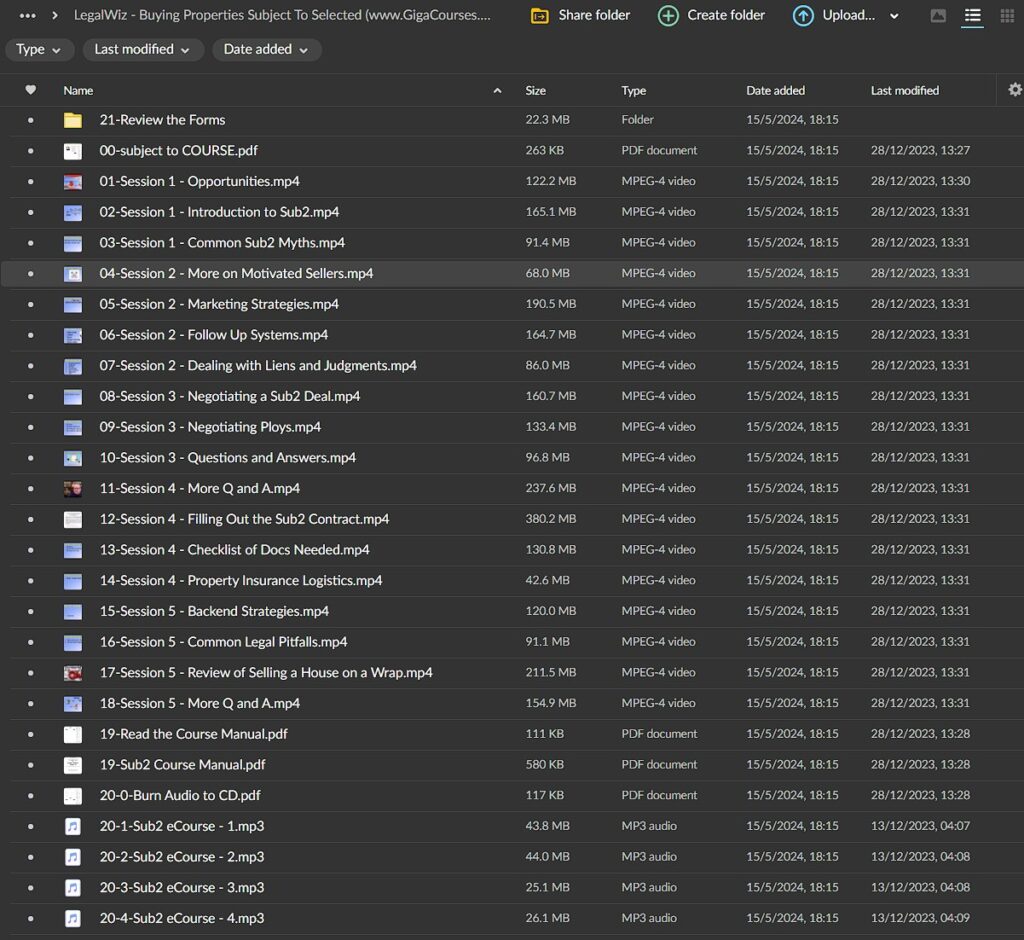Image resolution: width=1024 pixels, height=940 pixels.
Task: Click the 21-Review the Forms folder icon
Action: click(73, 120)
